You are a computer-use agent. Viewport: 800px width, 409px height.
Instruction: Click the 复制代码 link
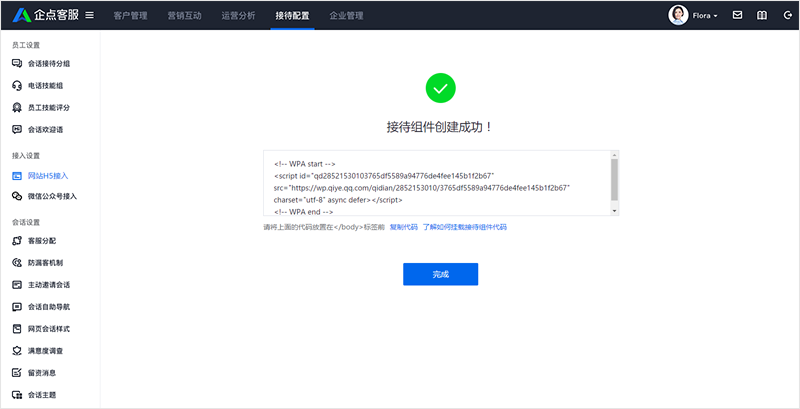[404, 227]
